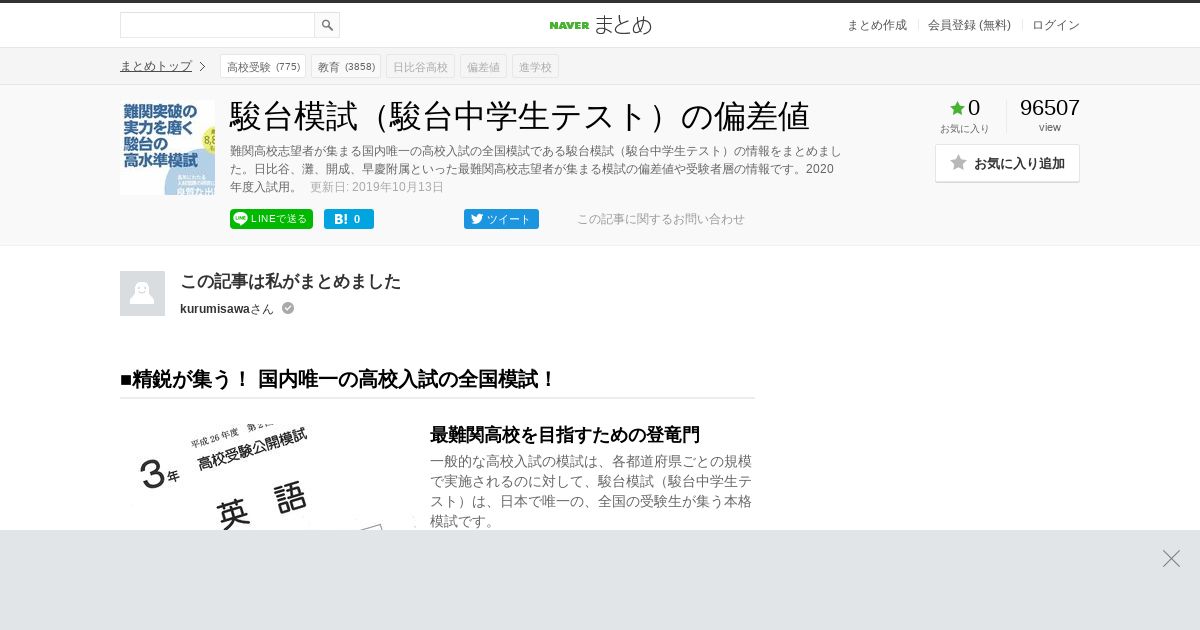Click the author avatar image
Image resolution: width=1200 pixels, height=630 pixels.
(142, 293)
